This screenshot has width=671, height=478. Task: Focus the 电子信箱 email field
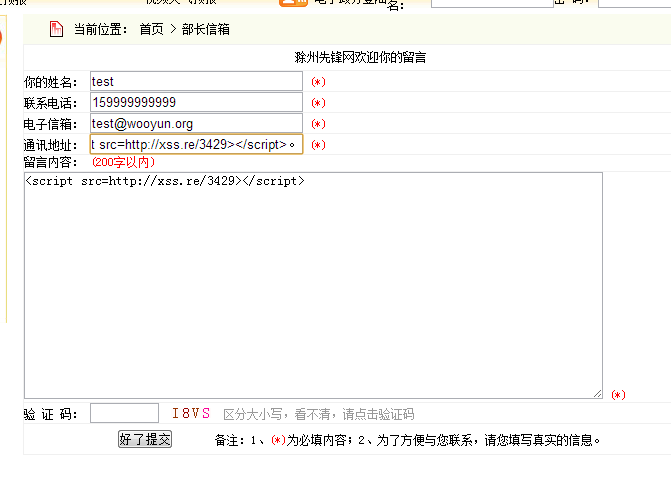[196, 123]
